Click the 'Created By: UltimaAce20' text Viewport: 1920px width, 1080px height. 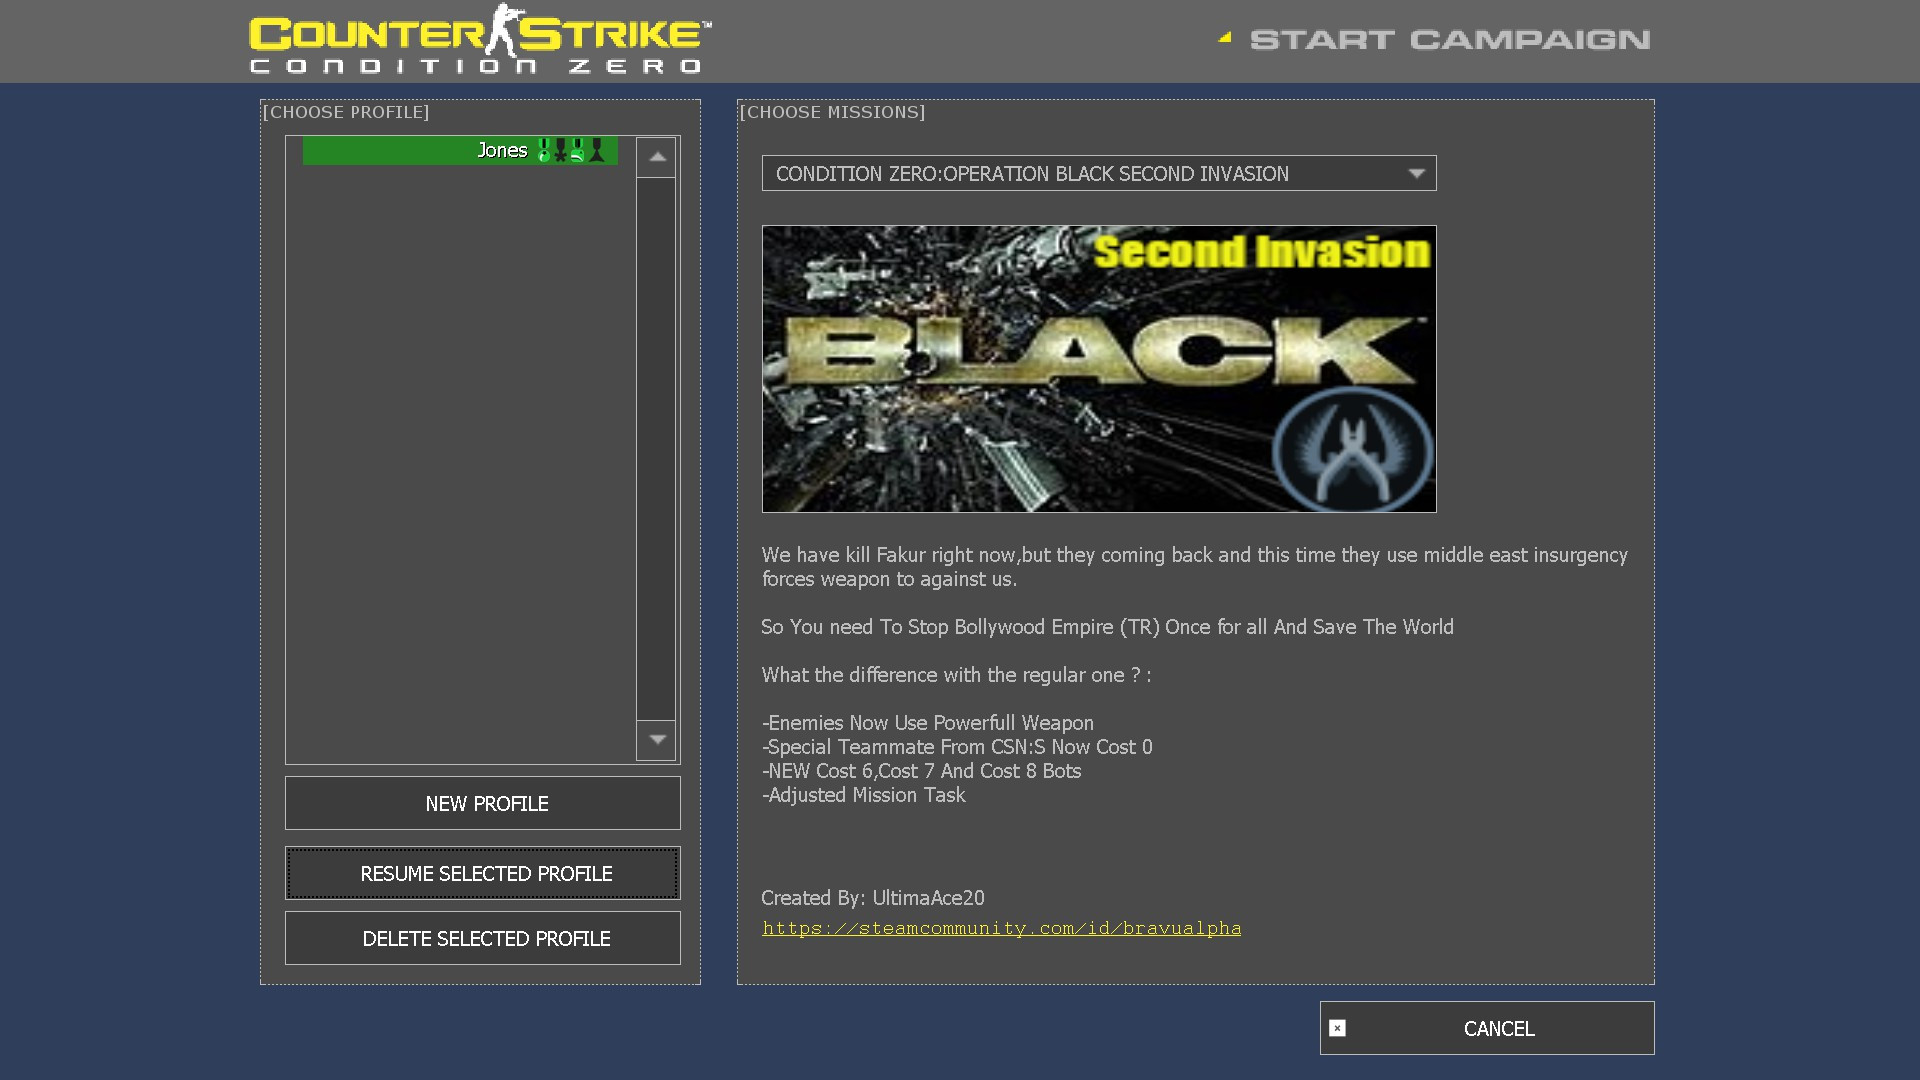(x=873, y=898)
